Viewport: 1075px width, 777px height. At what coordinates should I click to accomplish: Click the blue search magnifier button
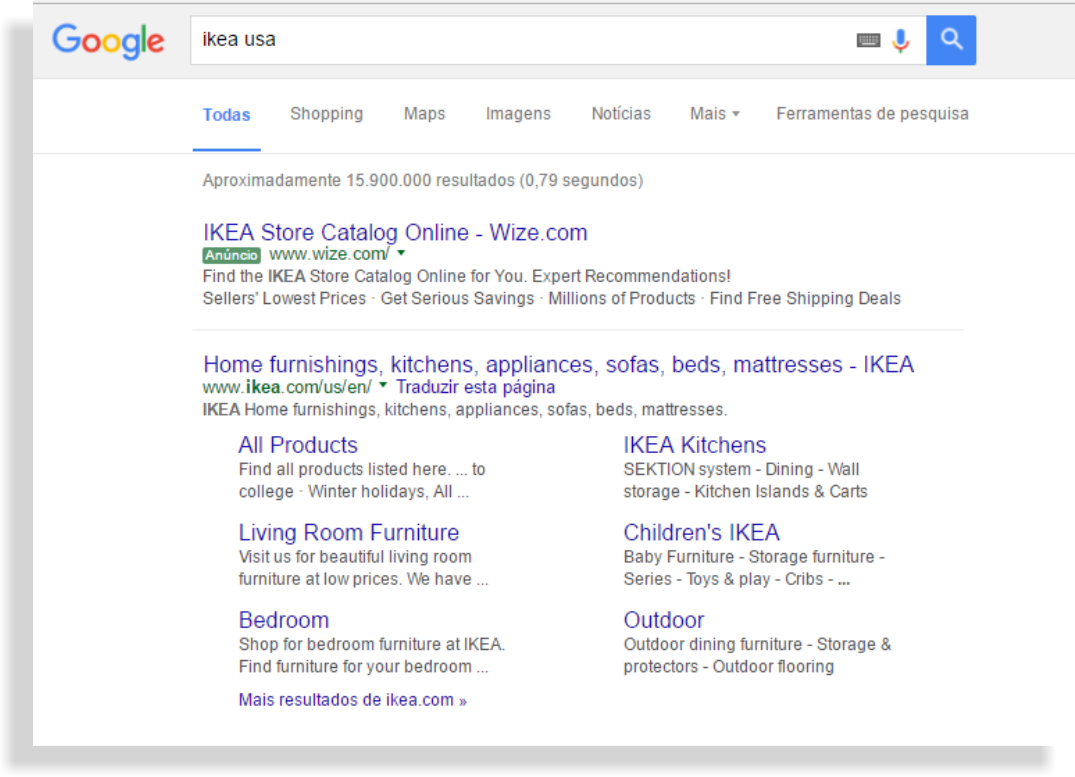951,40
